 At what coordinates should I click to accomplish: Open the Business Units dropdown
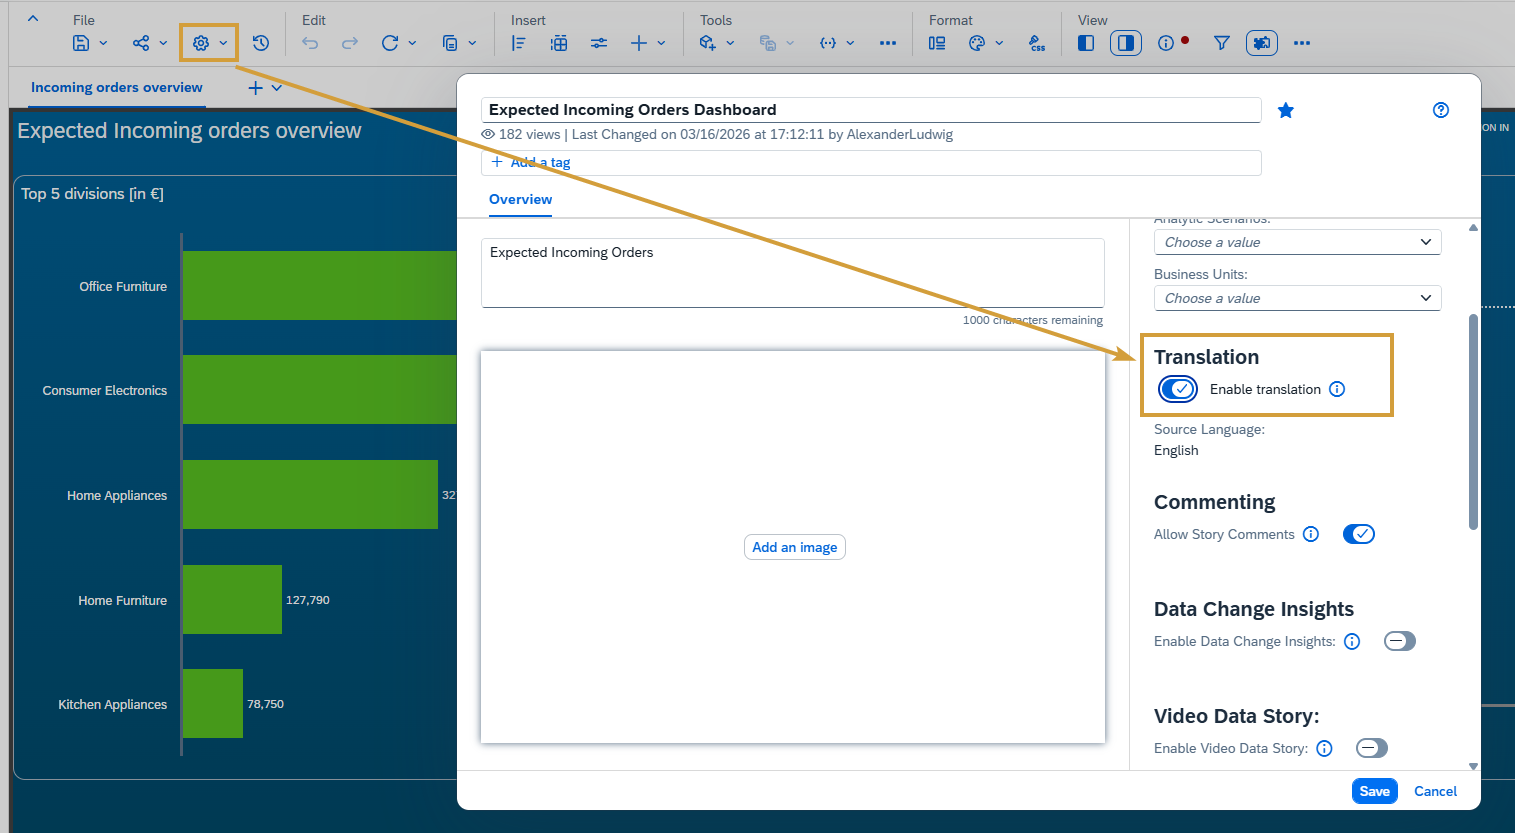click(x=1298, y=298)
